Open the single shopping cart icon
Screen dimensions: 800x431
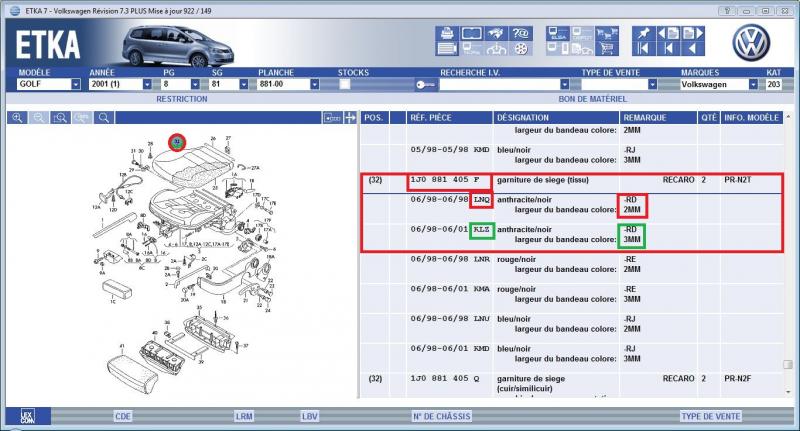pyautogui.click(x=607, y=49)
